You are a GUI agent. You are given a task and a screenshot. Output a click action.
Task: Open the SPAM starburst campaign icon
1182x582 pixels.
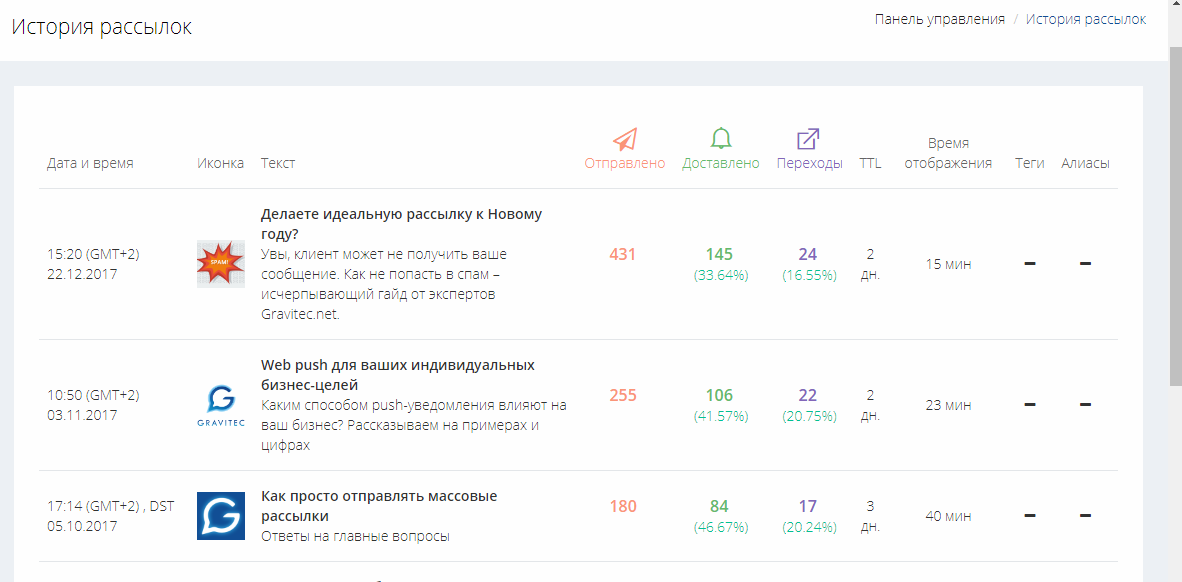[x=221, y=264]
